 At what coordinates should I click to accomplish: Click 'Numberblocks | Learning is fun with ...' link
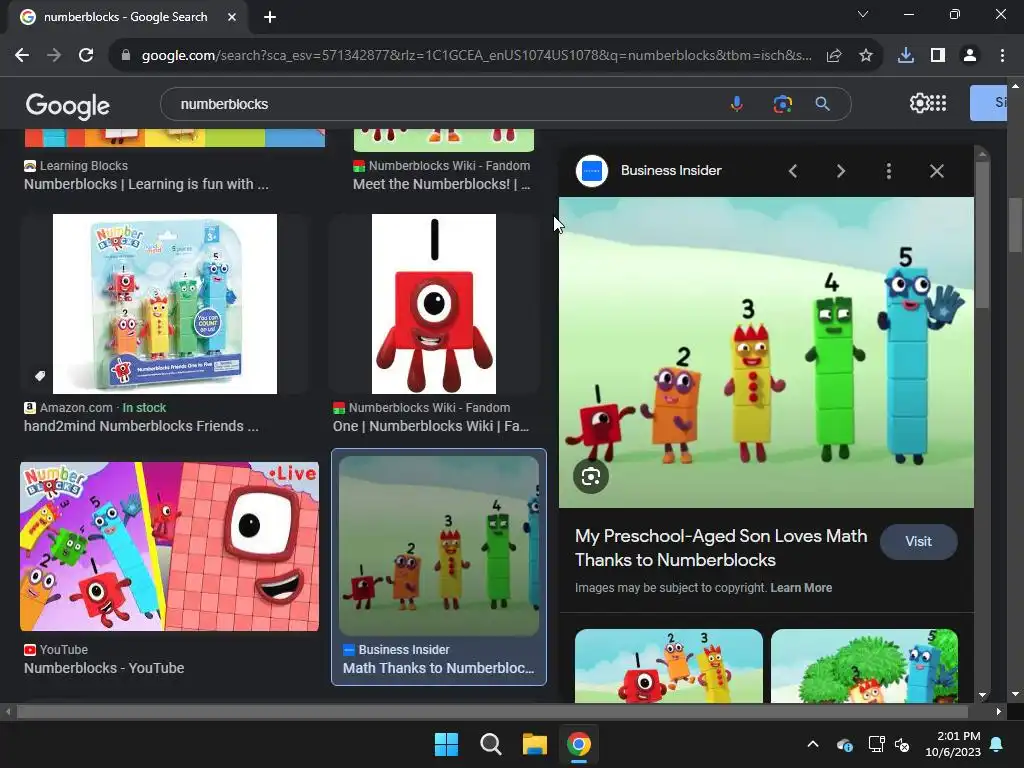click(x=146, y=184)
